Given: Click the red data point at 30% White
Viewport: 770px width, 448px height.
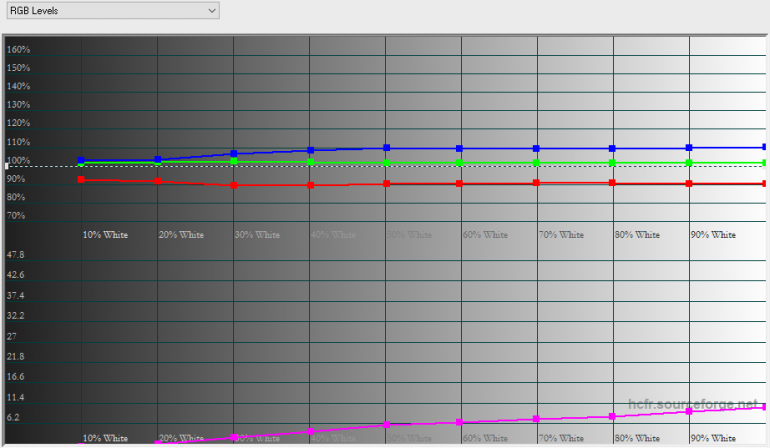Looking at the screenshot, I should 234,185.
